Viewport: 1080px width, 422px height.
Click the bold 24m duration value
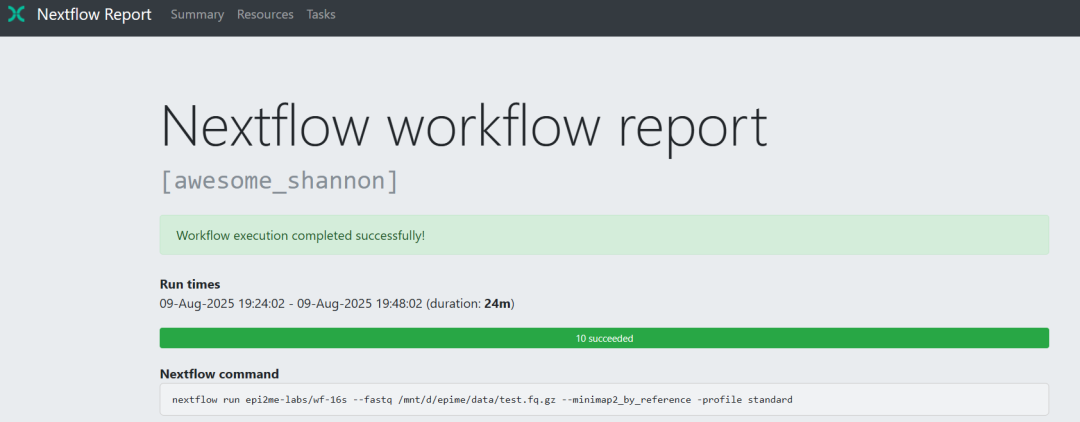click(x=498, y=303)
